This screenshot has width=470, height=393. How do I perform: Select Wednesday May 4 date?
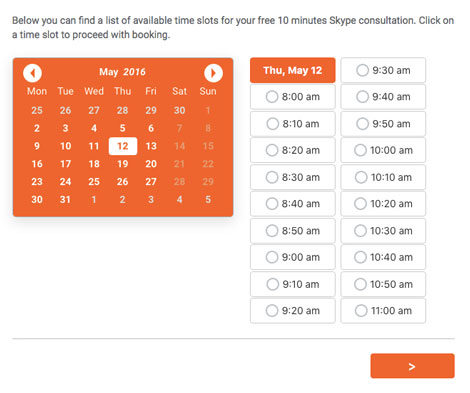click(x=94, y=128)
